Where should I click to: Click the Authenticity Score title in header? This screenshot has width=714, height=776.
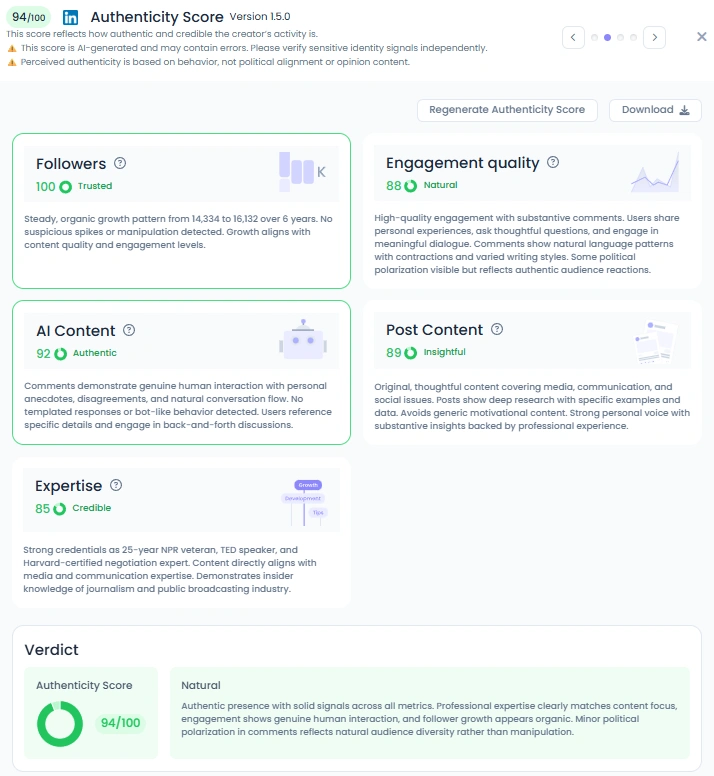click(x=157, y=17)
